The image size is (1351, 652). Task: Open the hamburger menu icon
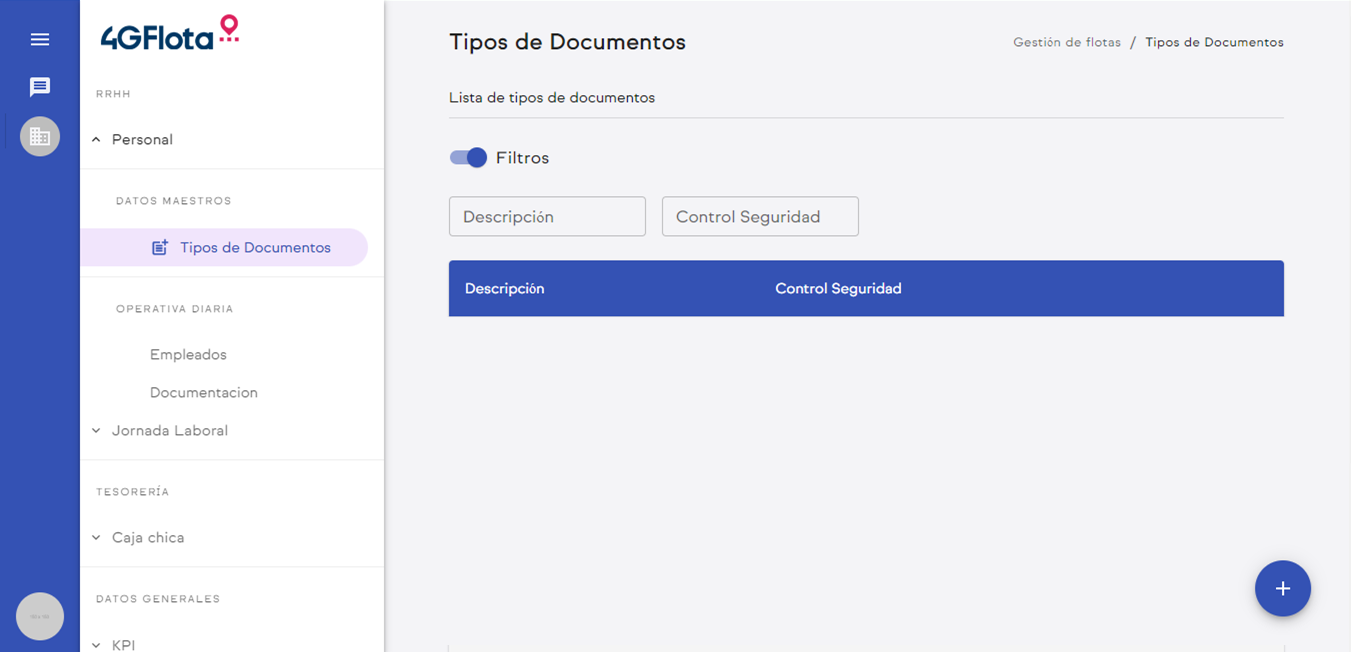point(40,40)
